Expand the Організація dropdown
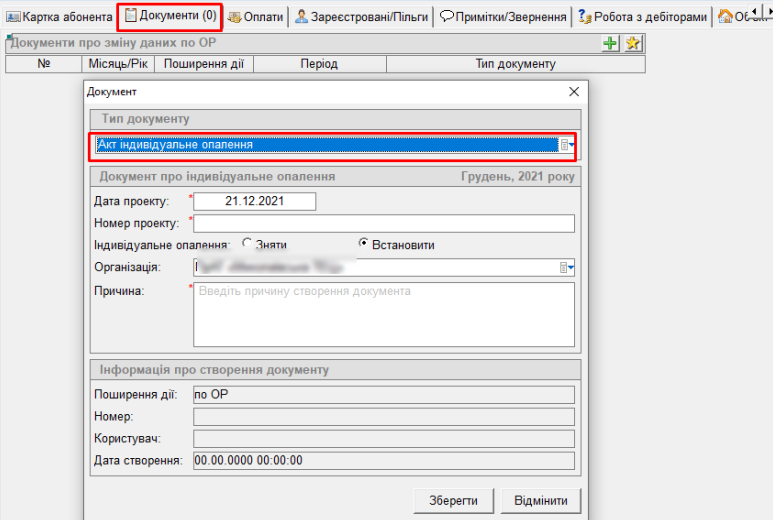The width and height of the screenshot is (773, 520). (567, 267)
